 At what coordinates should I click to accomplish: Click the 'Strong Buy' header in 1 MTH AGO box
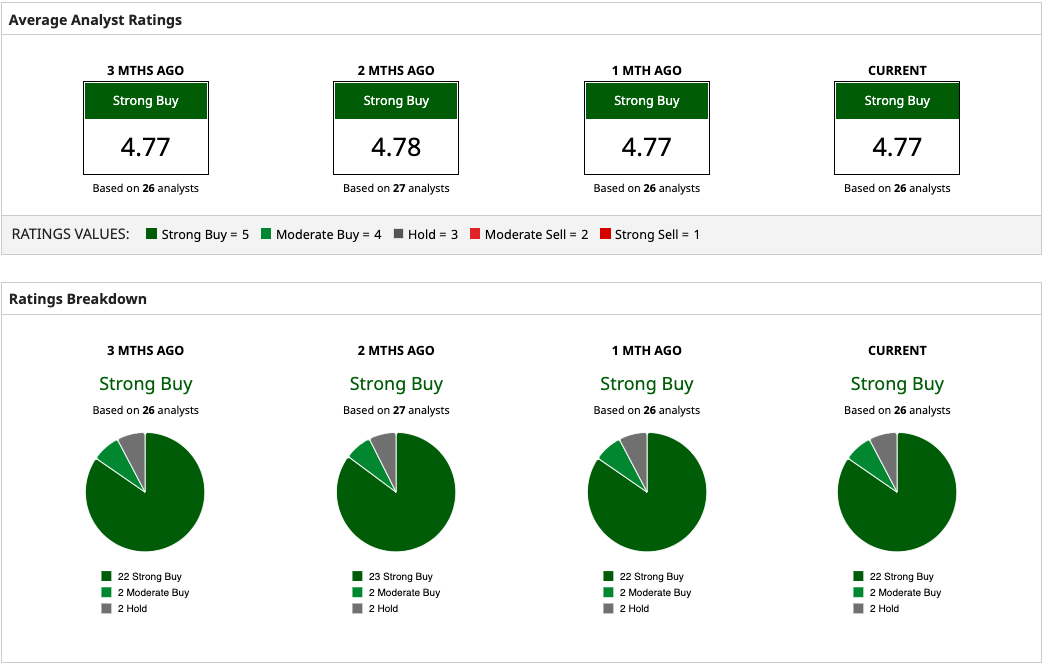point(646,101)
